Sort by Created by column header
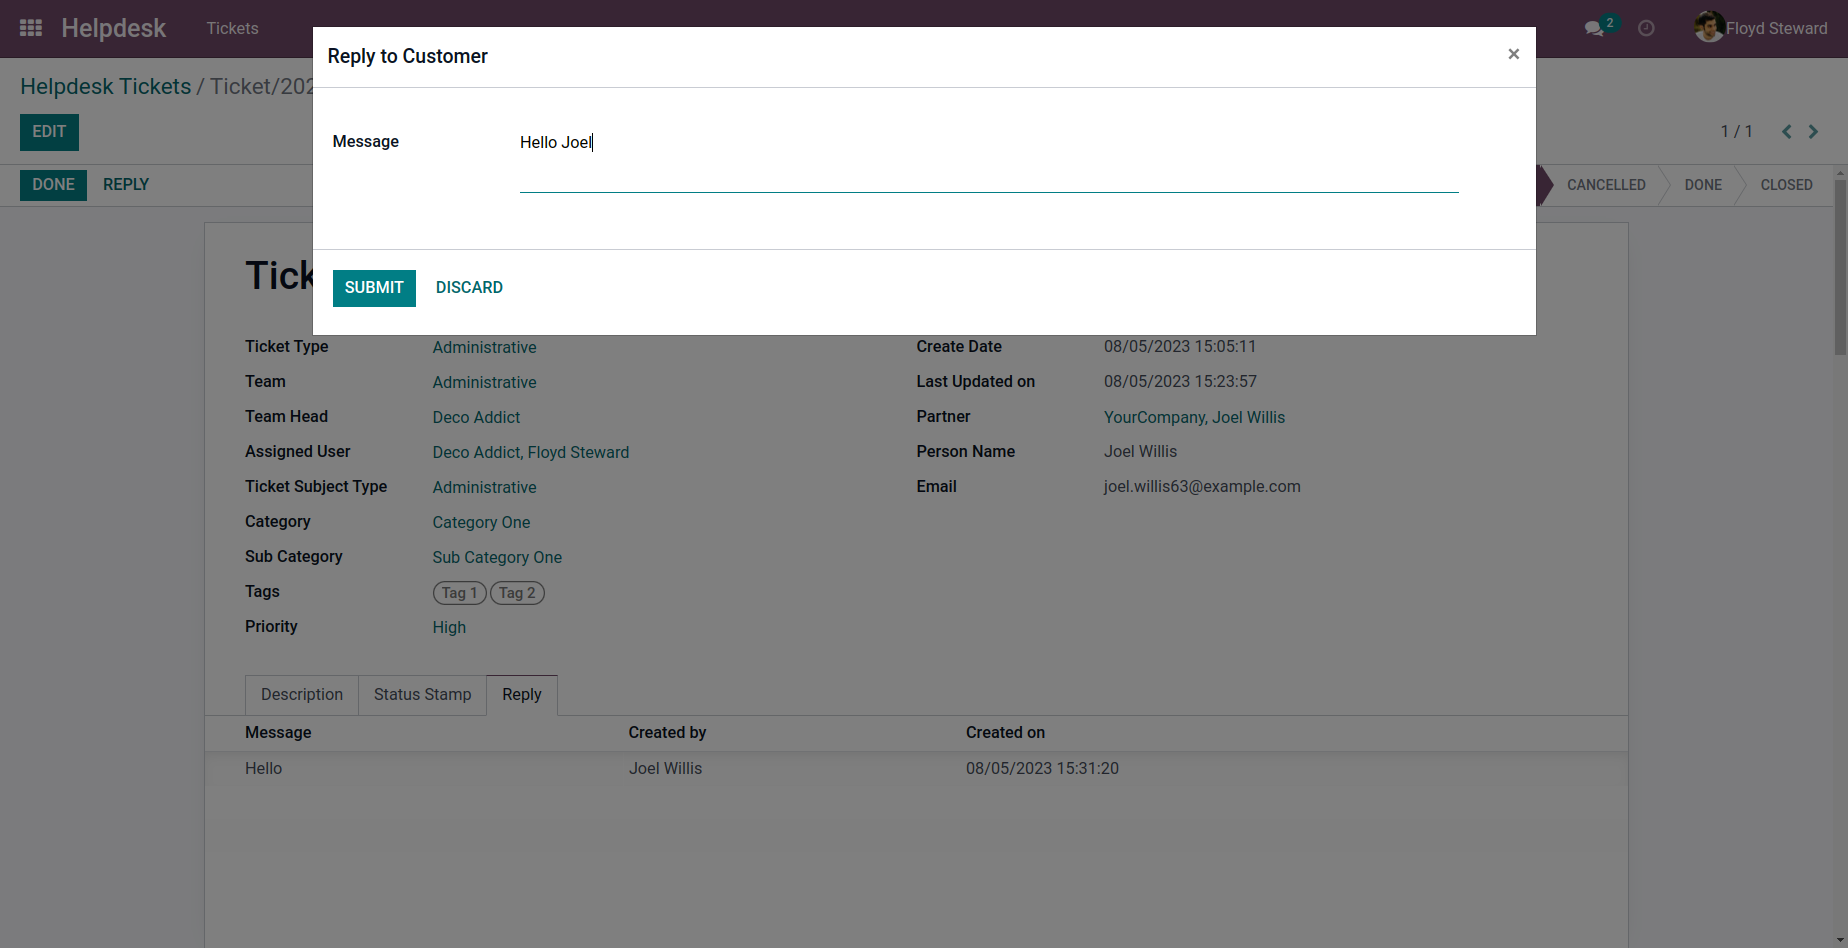Viewport: 1848px width, 948px height. (667, 733)
